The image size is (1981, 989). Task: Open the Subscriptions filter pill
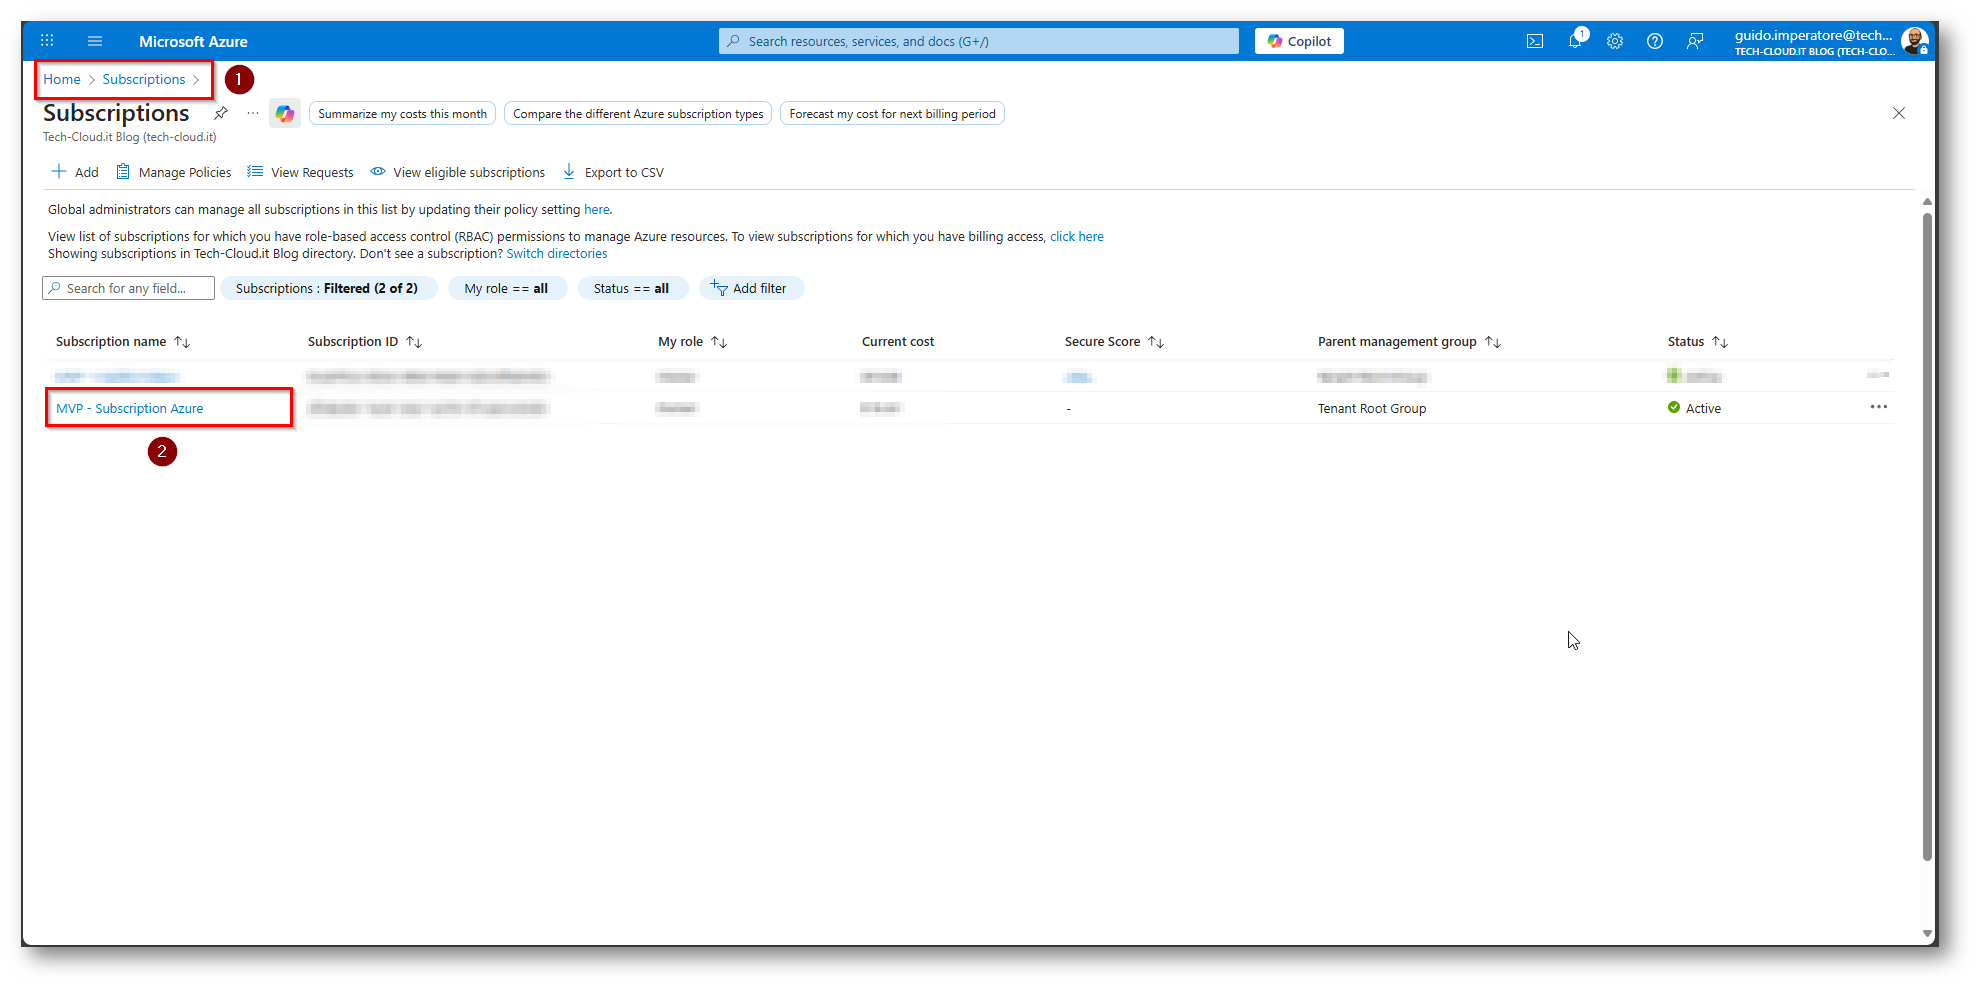(x=327, y=288)
